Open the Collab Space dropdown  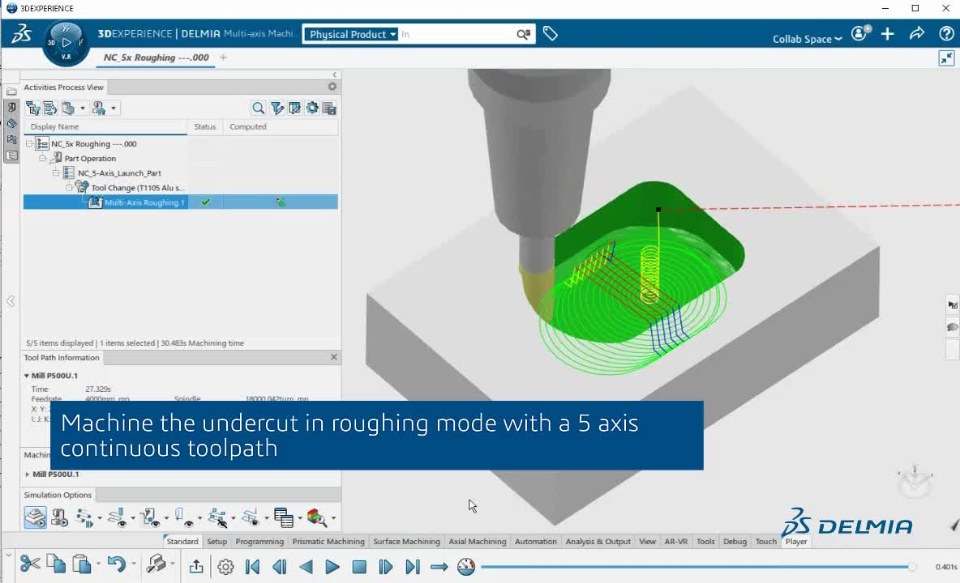coord(807,39)
